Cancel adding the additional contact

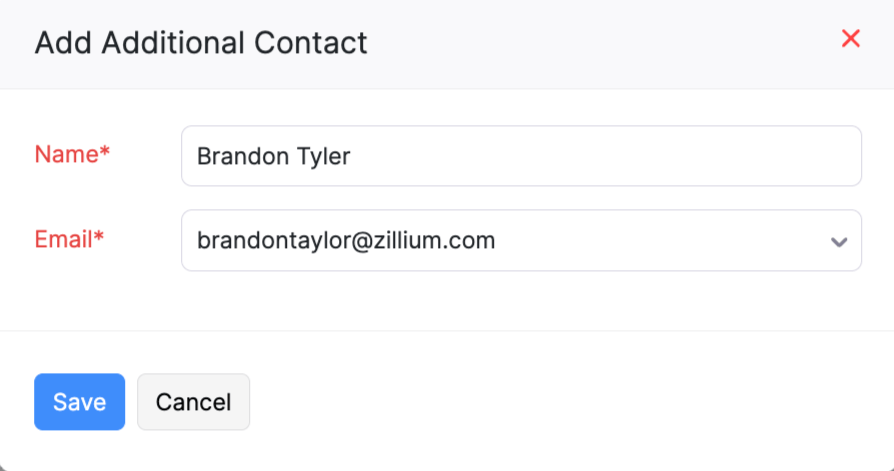tap(193, 402)
